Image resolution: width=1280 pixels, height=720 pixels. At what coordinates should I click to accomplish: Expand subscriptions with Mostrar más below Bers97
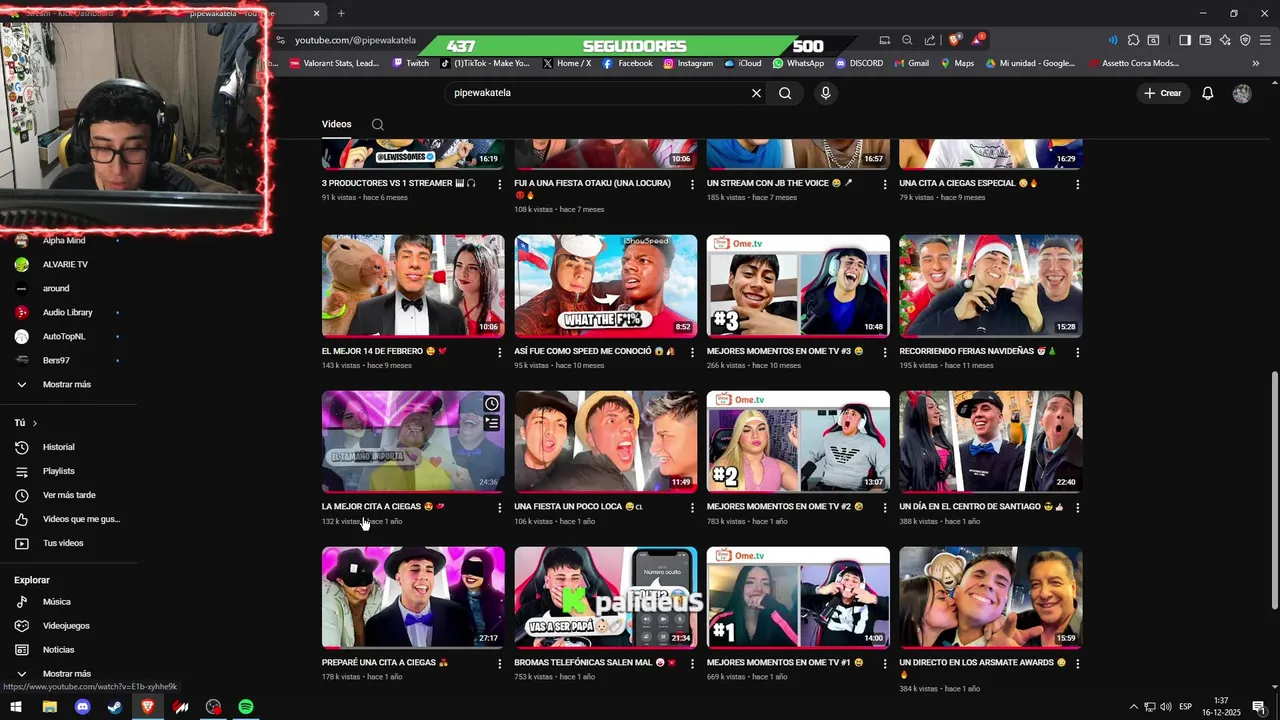pyautogui.click(x=68, y=384)
